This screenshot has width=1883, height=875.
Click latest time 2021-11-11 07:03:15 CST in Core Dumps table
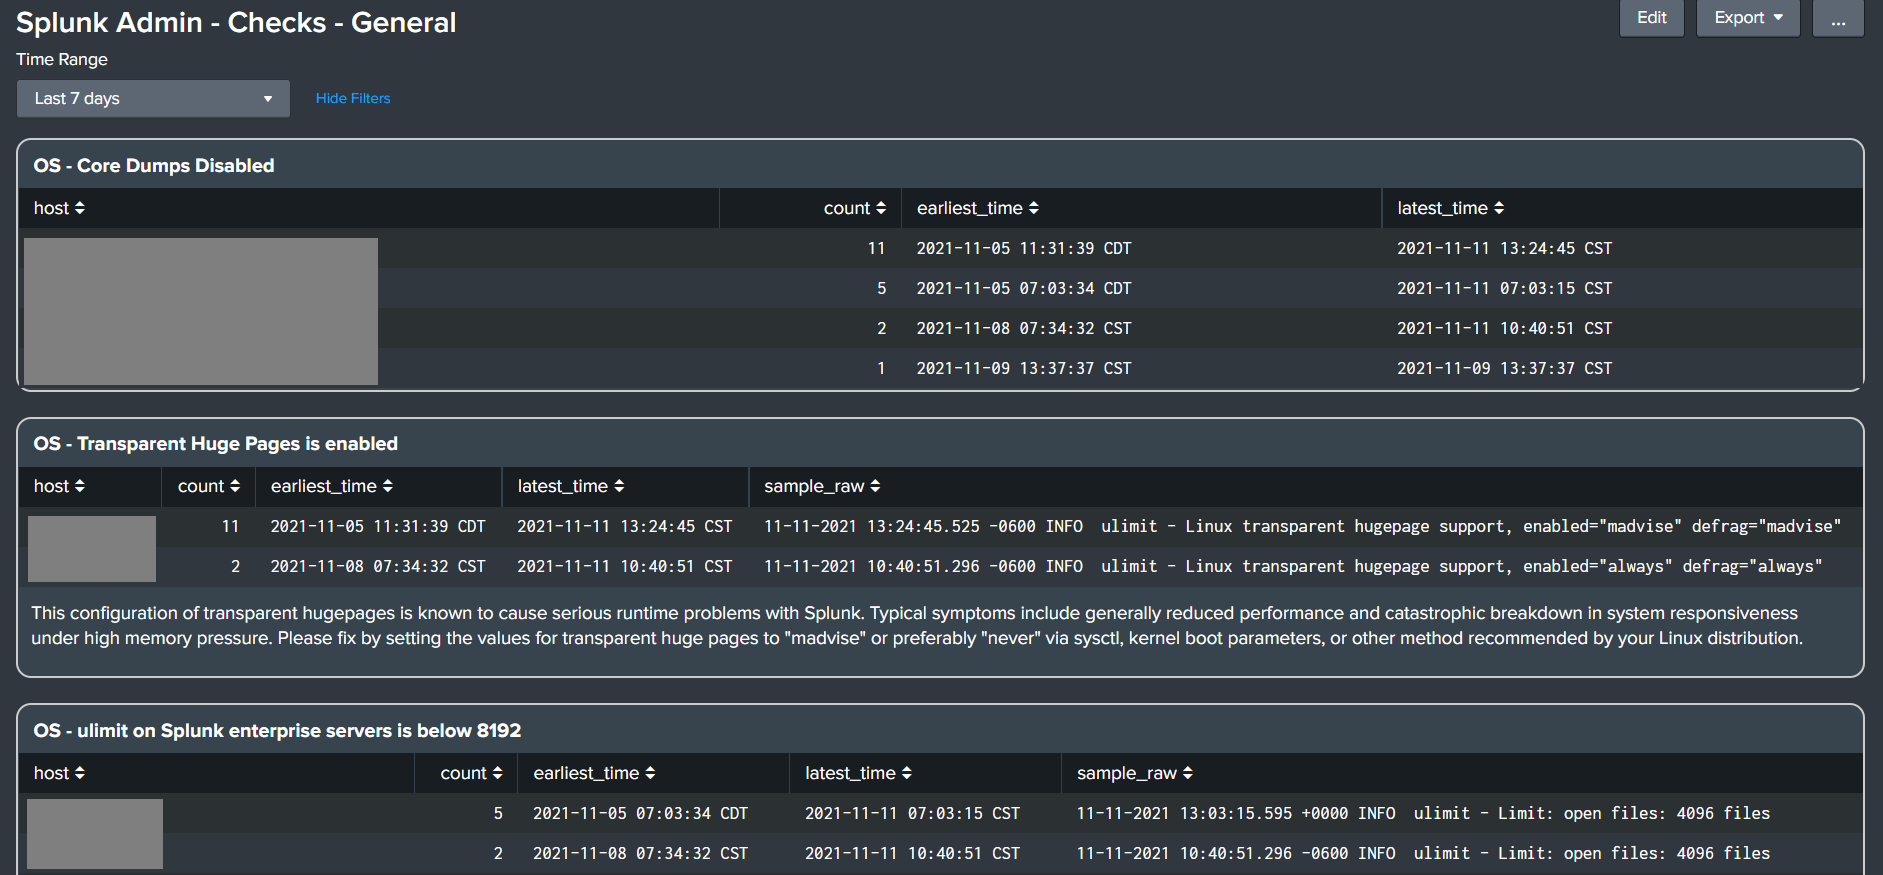point(1504,288)
